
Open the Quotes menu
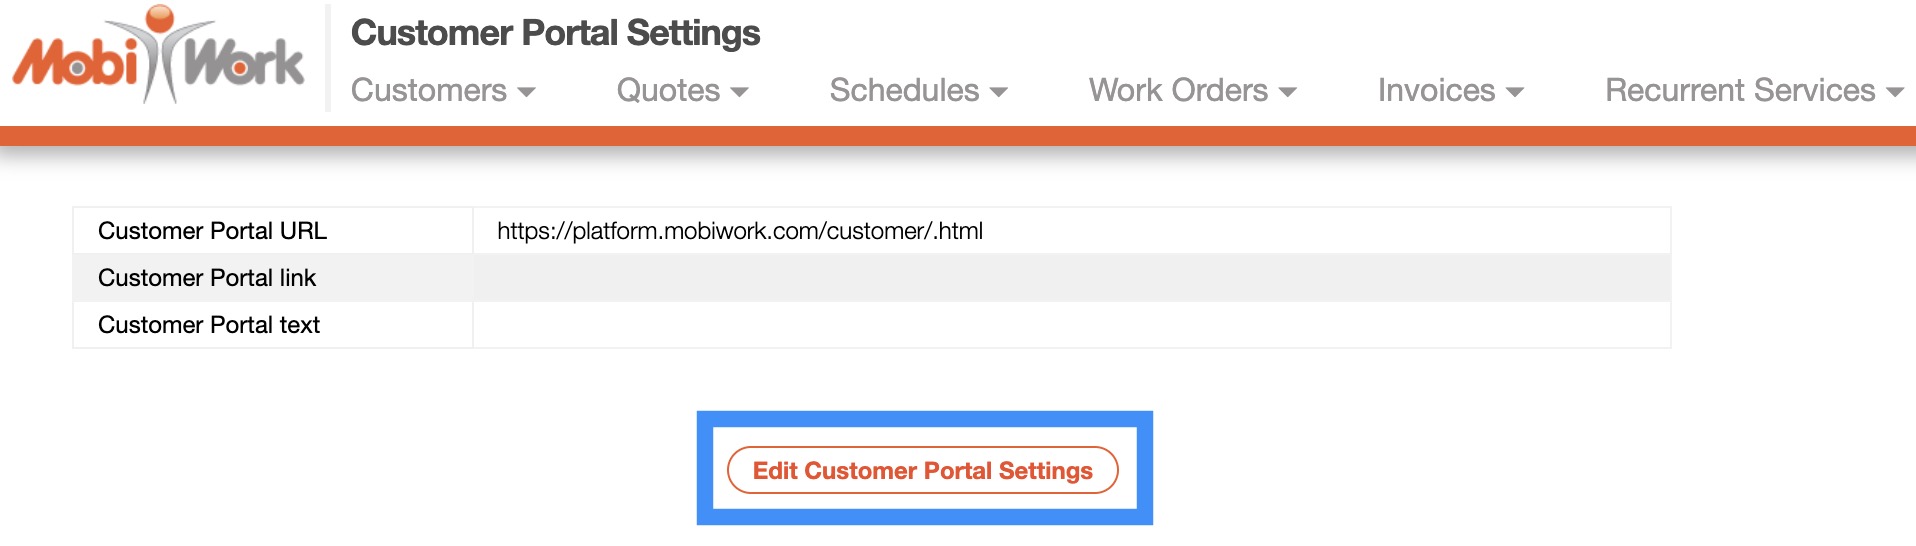point(668,91)
